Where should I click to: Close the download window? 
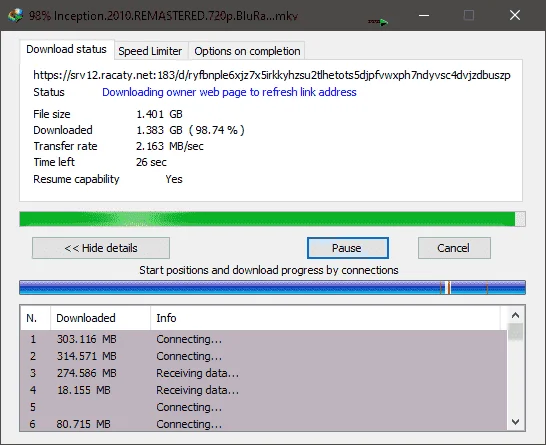(x=515, y=15)
